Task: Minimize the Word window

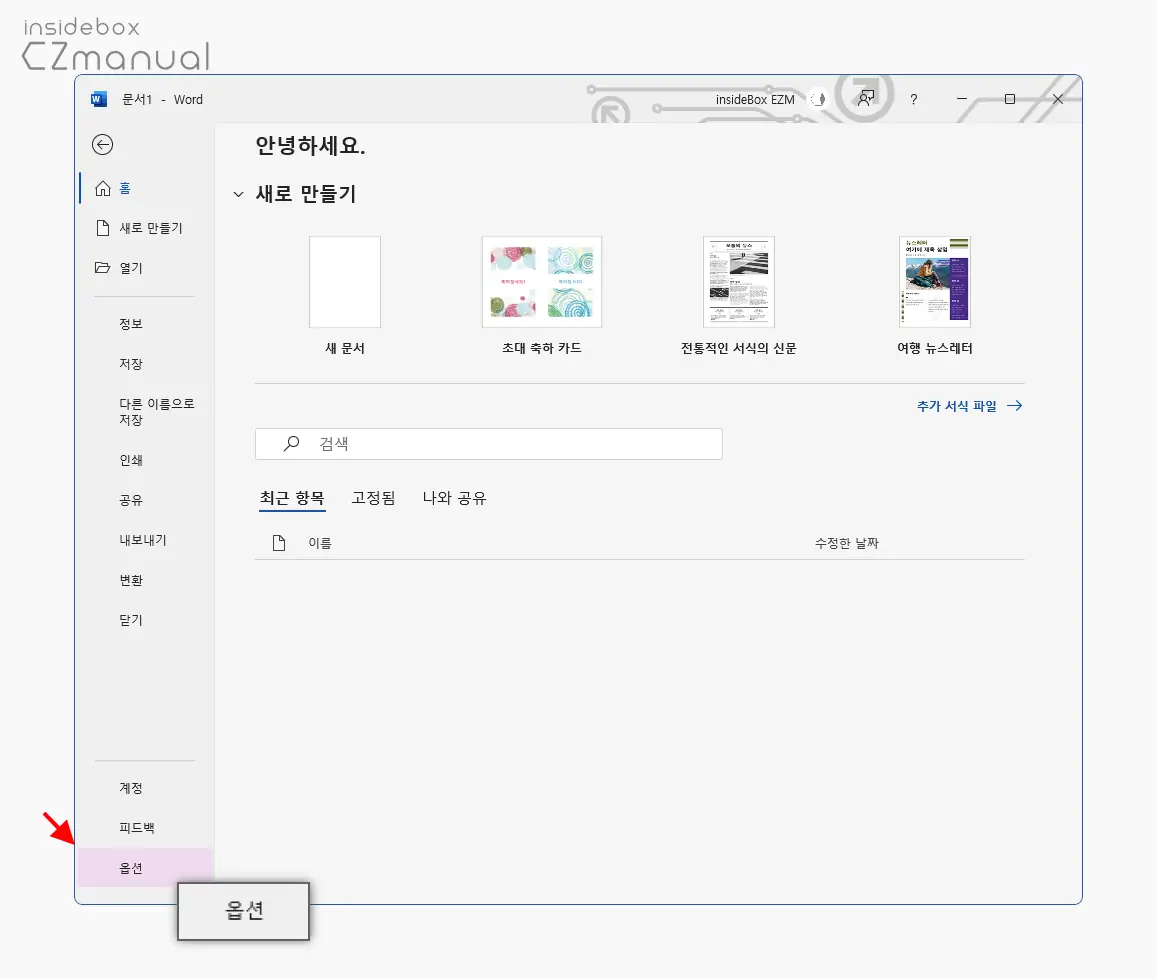Action: coord(961,99)
